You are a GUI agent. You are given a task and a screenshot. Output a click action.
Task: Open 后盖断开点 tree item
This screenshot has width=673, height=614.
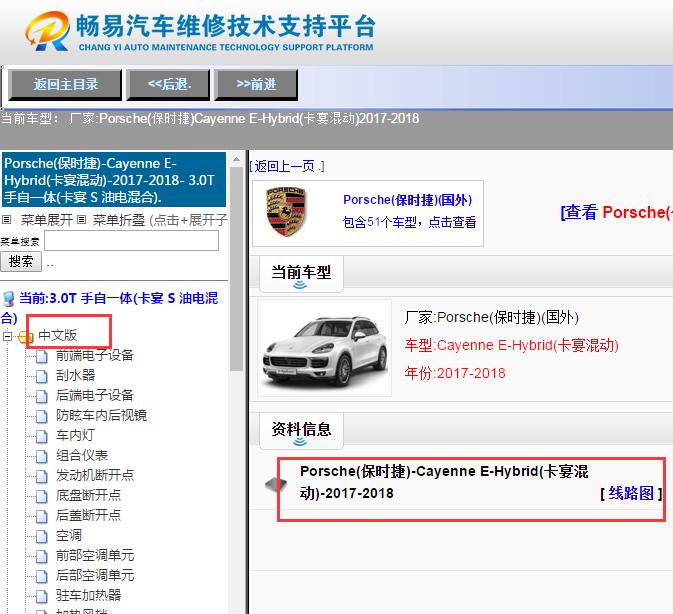point(88,515)
